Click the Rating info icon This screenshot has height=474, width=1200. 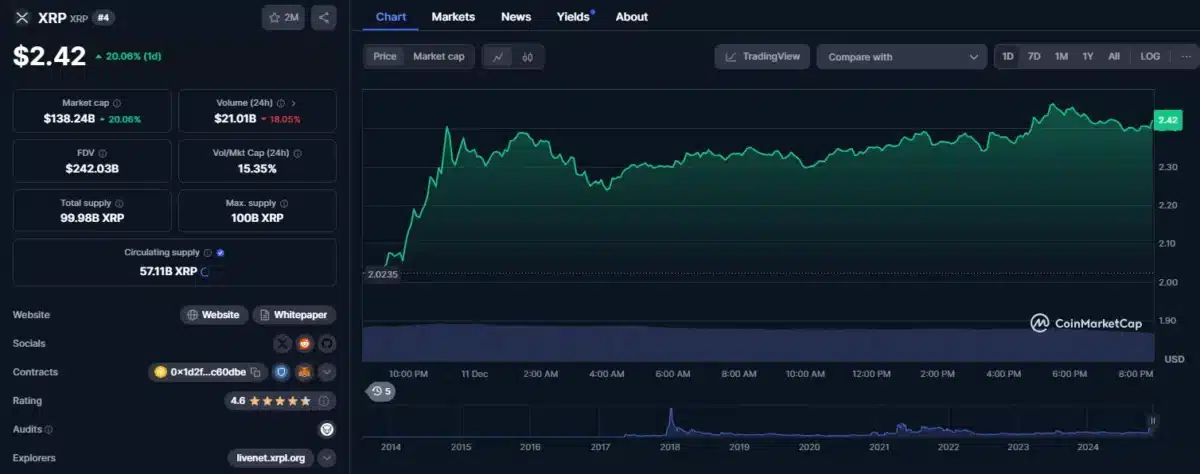coord(323,401)
